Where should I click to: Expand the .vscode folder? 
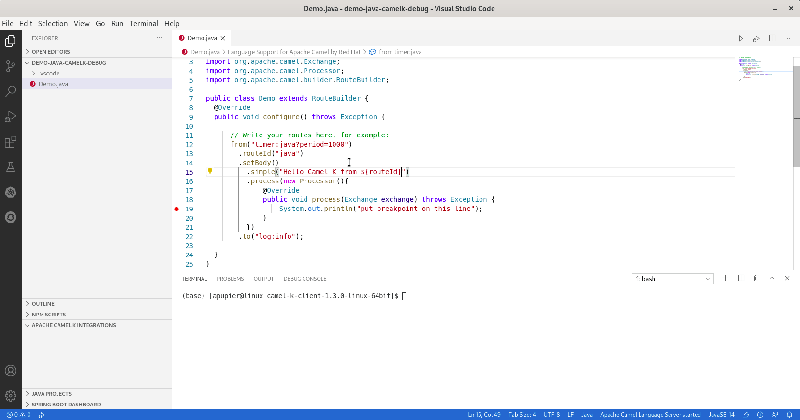97,73
